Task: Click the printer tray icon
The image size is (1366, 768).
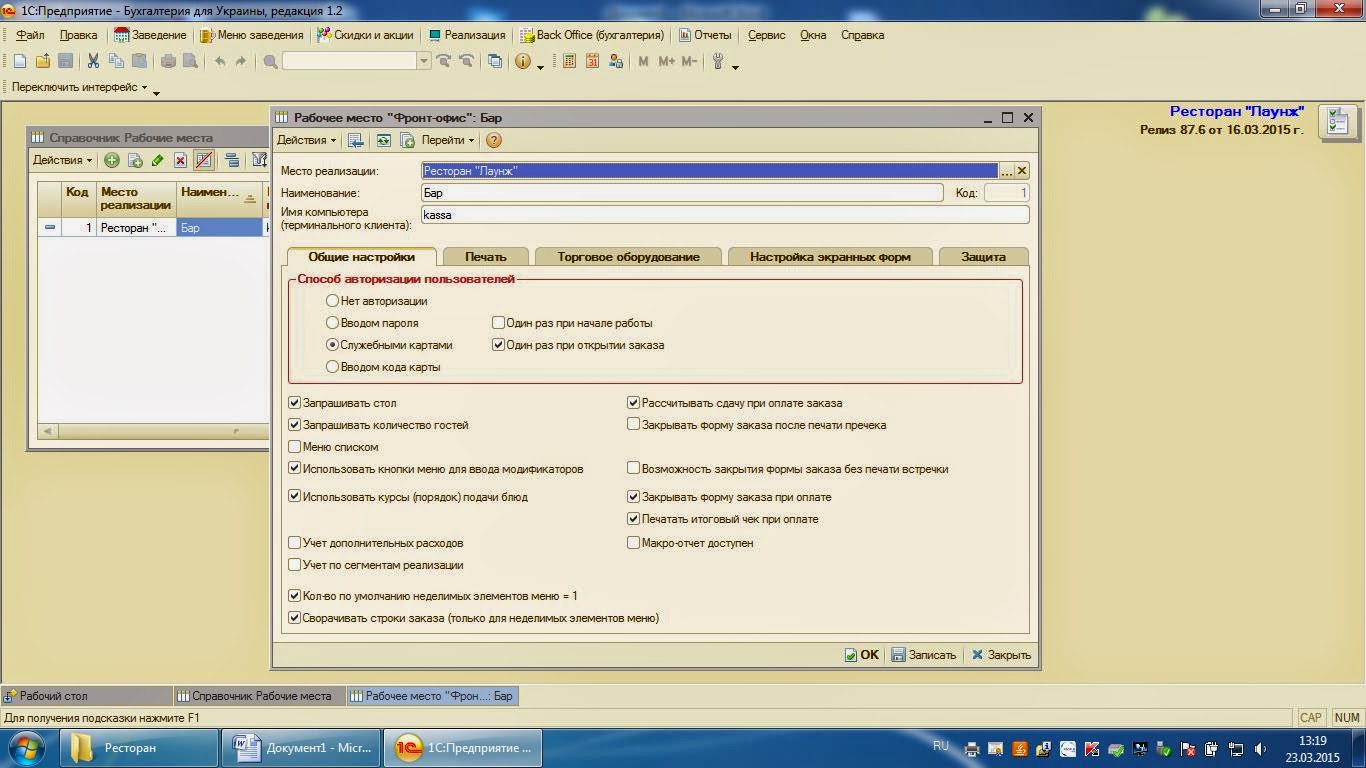Action: [971, 748]
